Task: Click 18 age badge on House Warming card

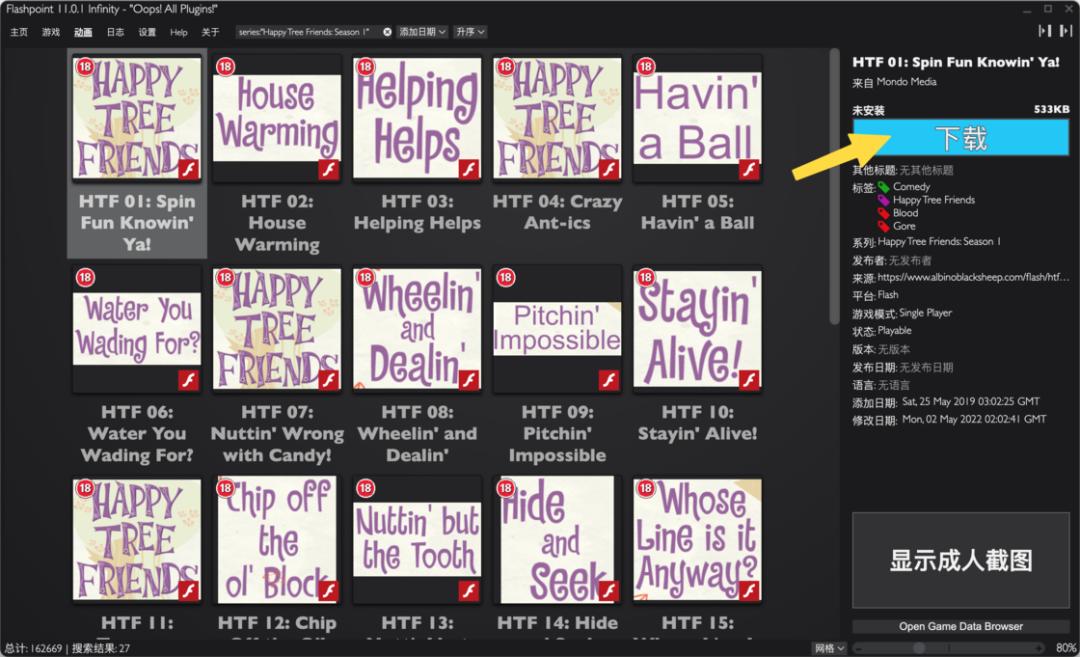Action: click(225, 67)
